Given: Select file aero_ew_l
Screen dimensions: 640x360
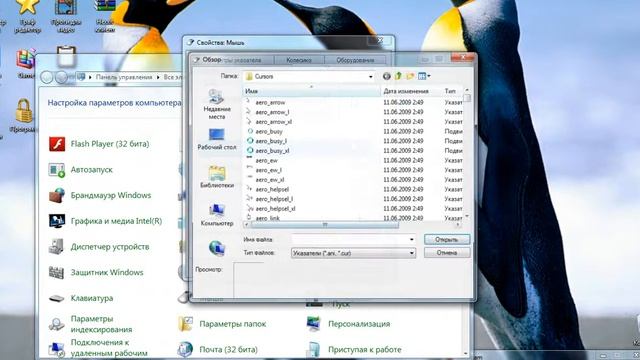Looking at the screenshot, I should click(x=269, y=170).
